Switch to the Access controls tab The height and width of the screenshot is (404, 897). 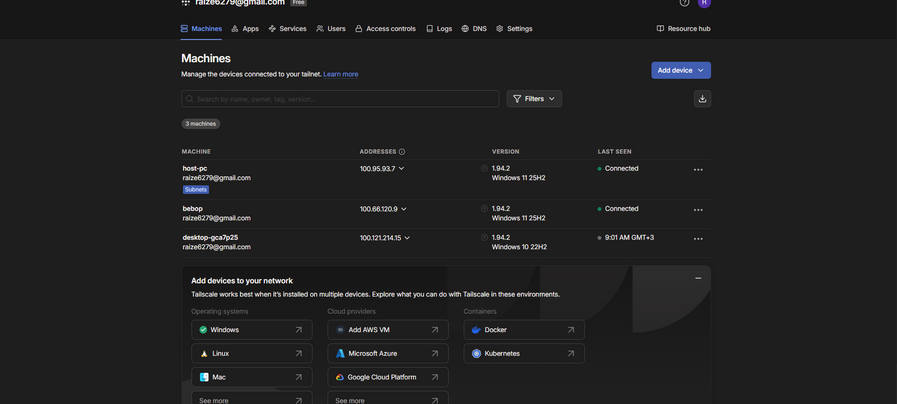[384, 29]
